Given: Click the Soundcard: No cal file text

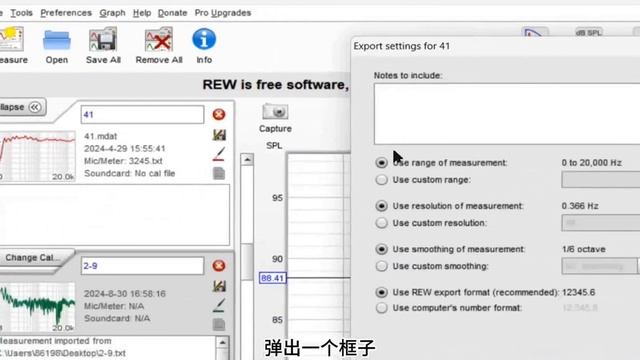Looking at the screenshot, I should click(x=129, y=173).
